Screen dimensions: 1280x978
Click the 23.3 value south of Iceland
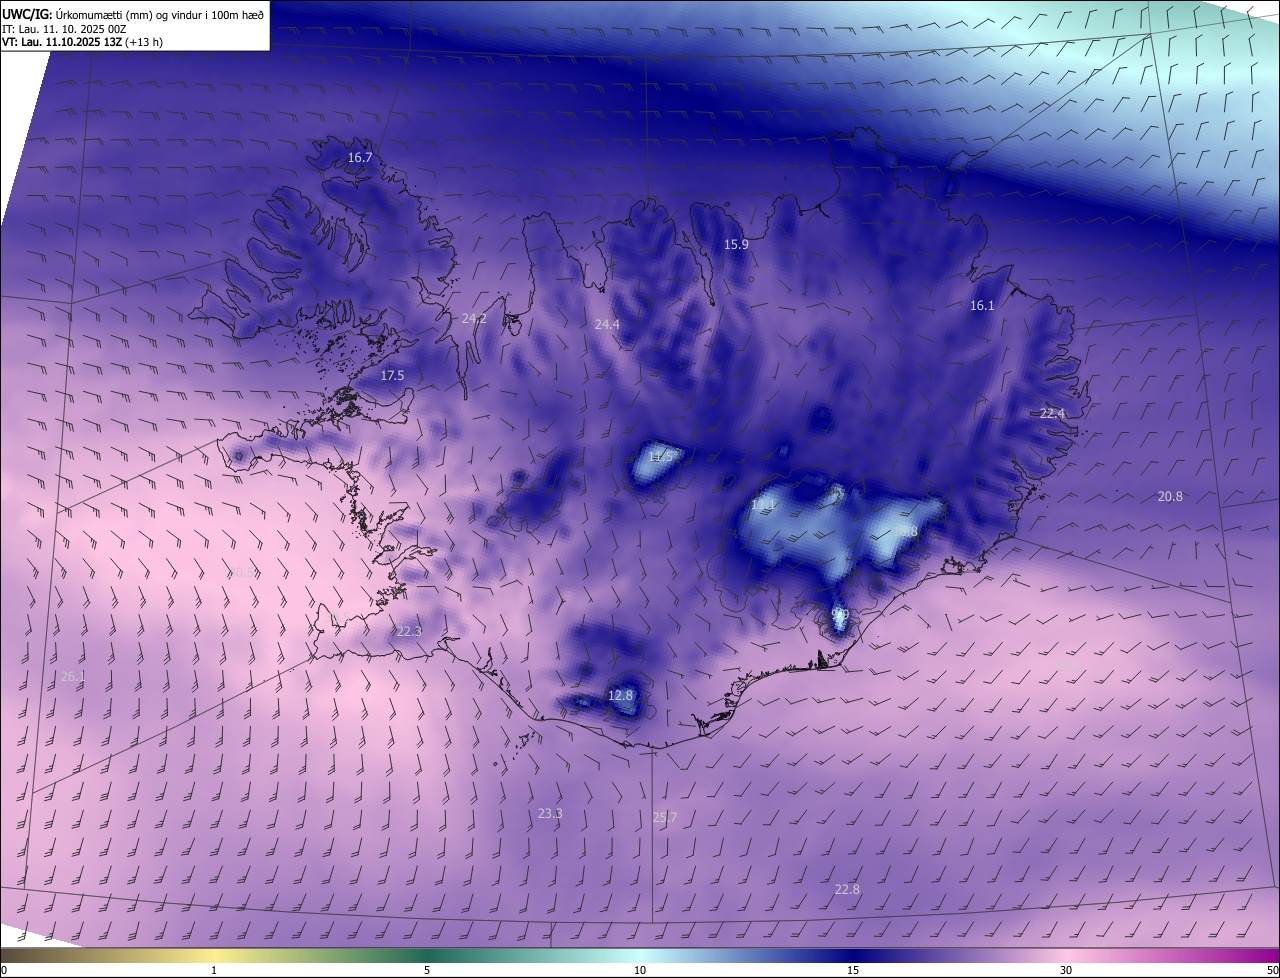click(x=550, y=814)
